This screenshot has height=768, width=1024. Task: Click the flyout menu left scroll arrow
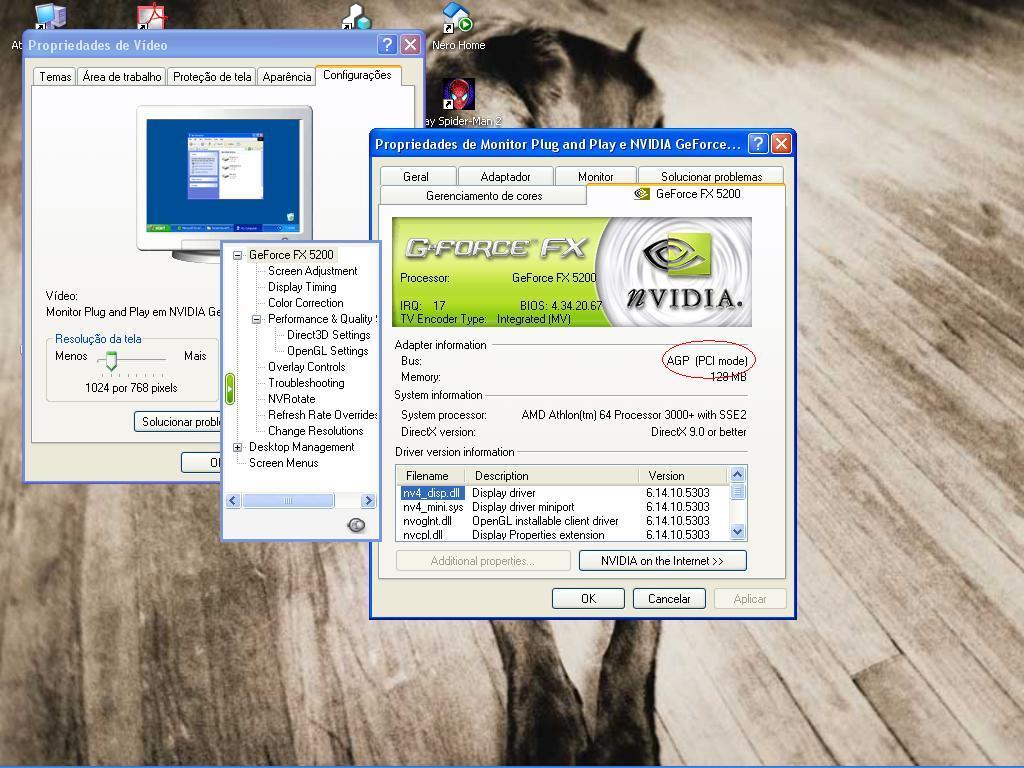pos(233,501)
